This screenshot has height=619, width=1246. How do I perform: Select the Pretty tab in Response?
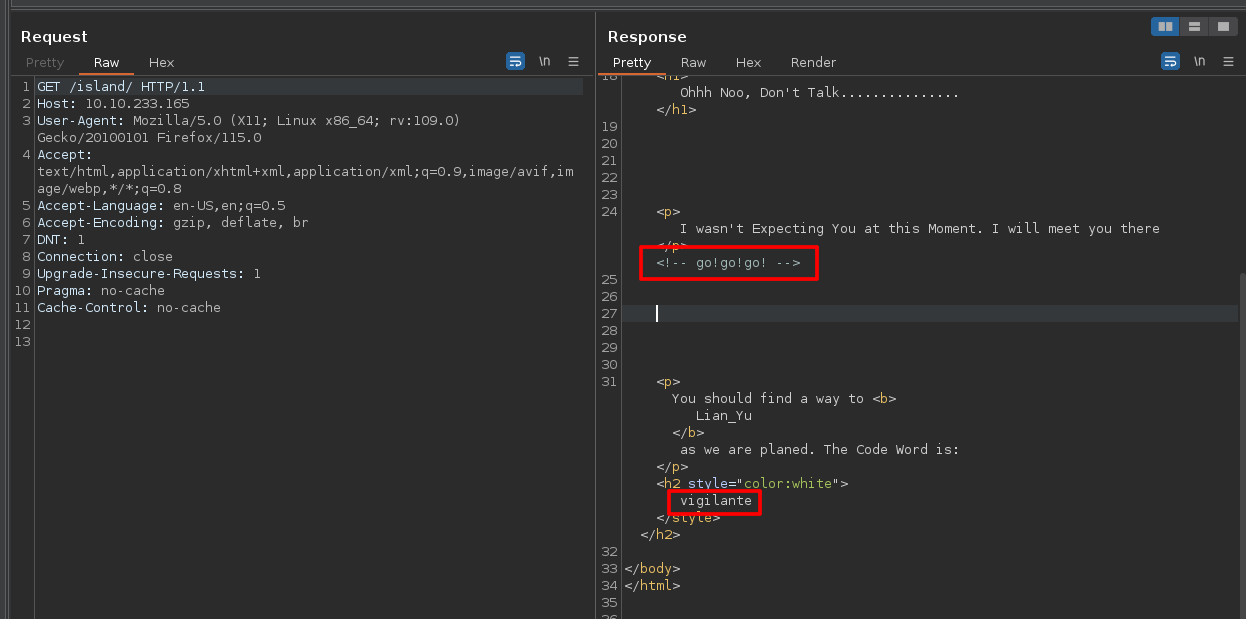click(x=632, y=62)
